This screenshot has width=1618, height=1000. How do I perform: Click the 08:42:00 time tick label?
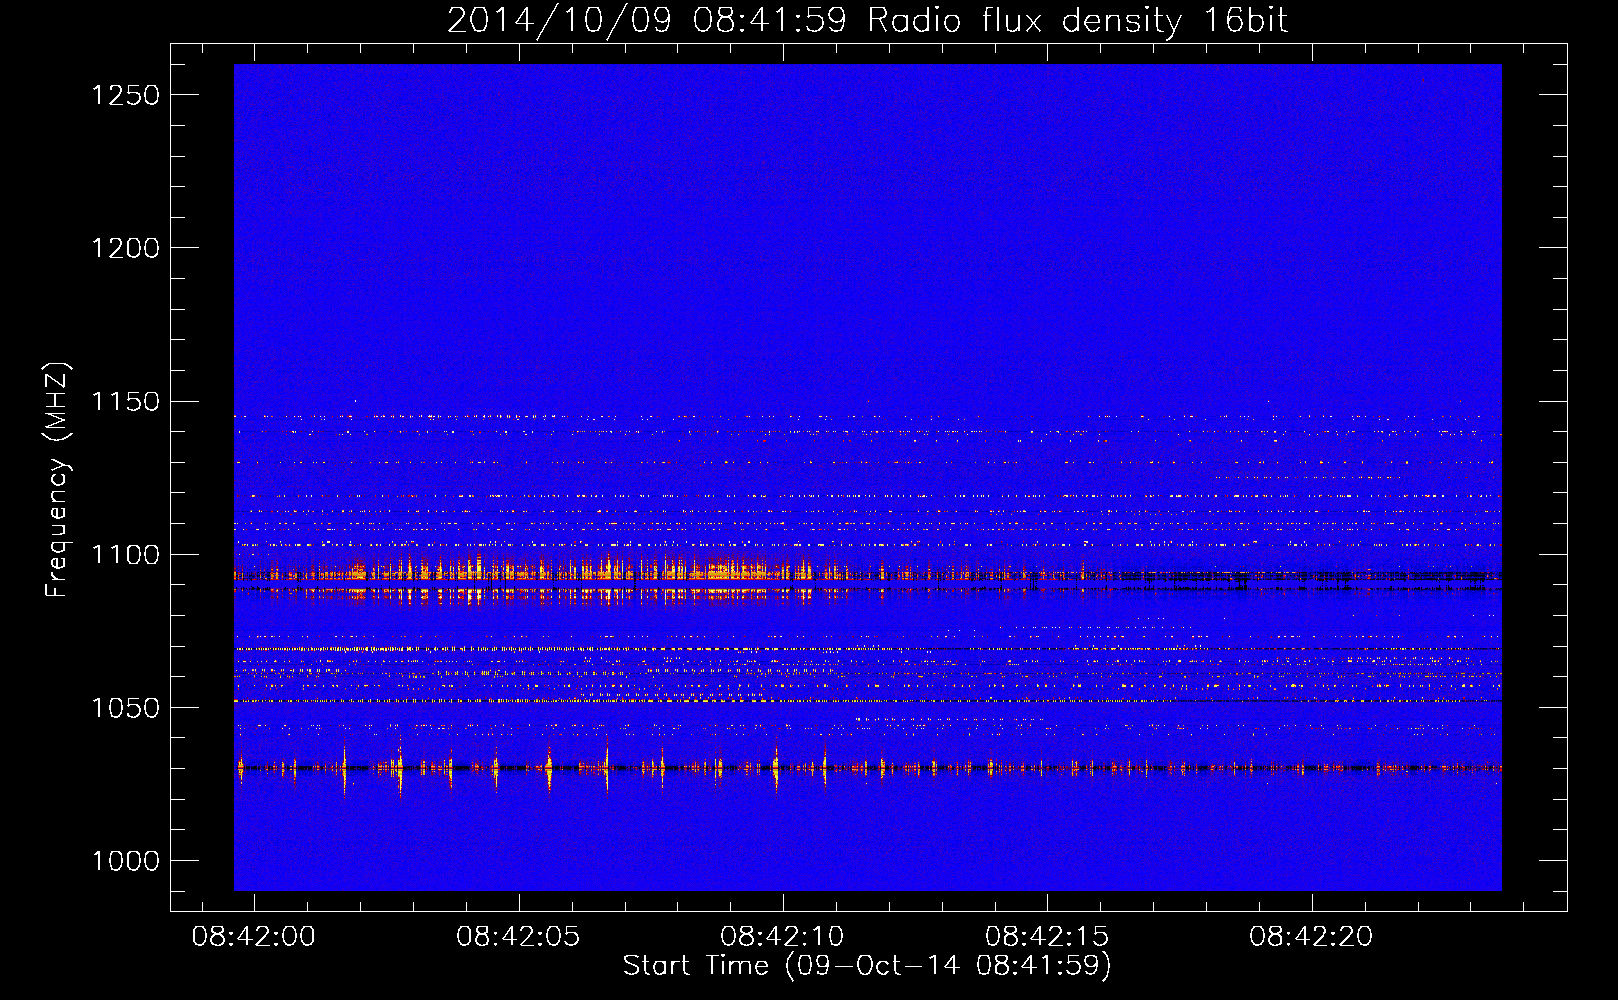point(253,937)
